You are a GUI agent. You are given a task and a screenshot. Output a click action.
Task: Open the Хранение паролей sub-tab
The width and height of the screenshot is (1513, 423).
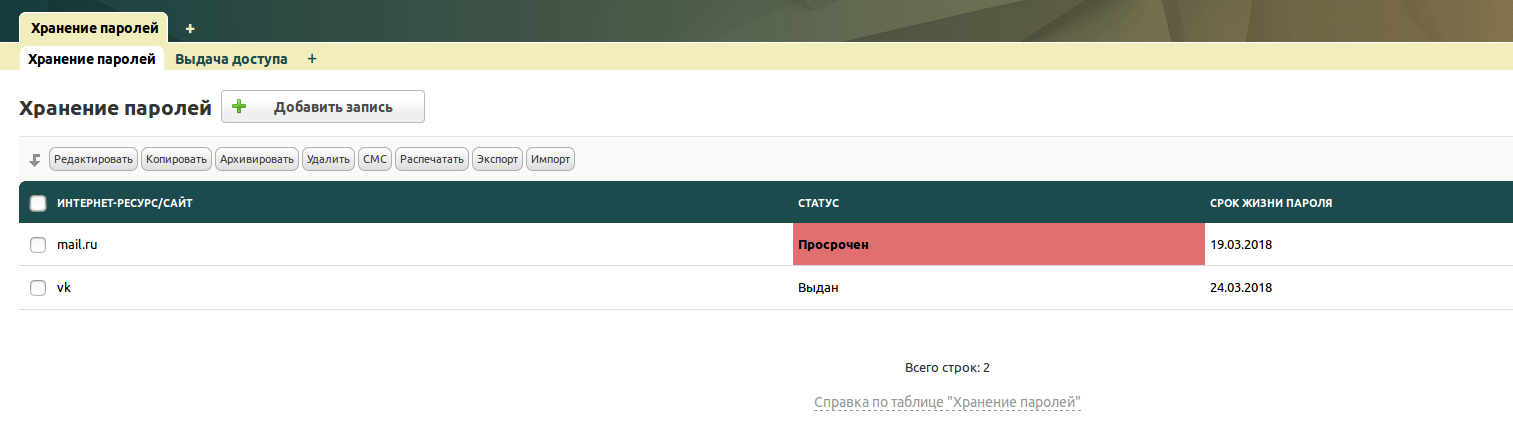(92, 59)
